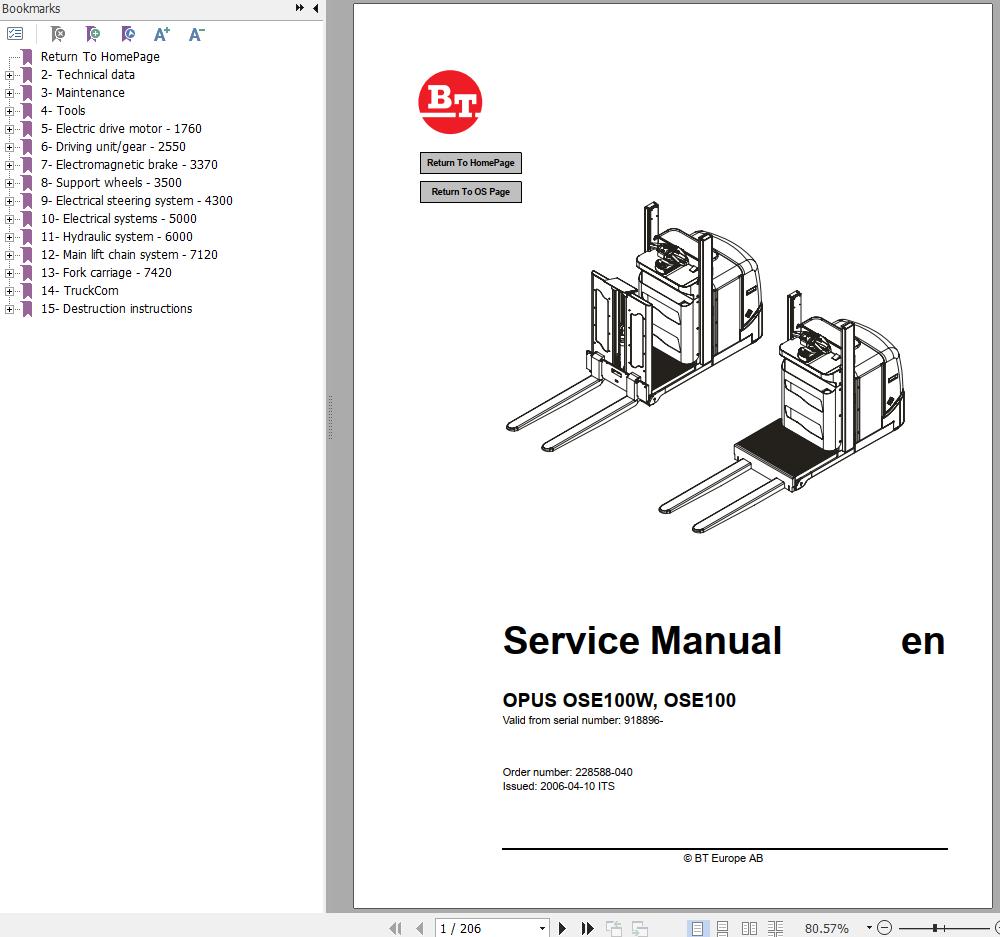Open 15- Destruction instructions text
1000x937 pixels.
(x=117, y=309)
